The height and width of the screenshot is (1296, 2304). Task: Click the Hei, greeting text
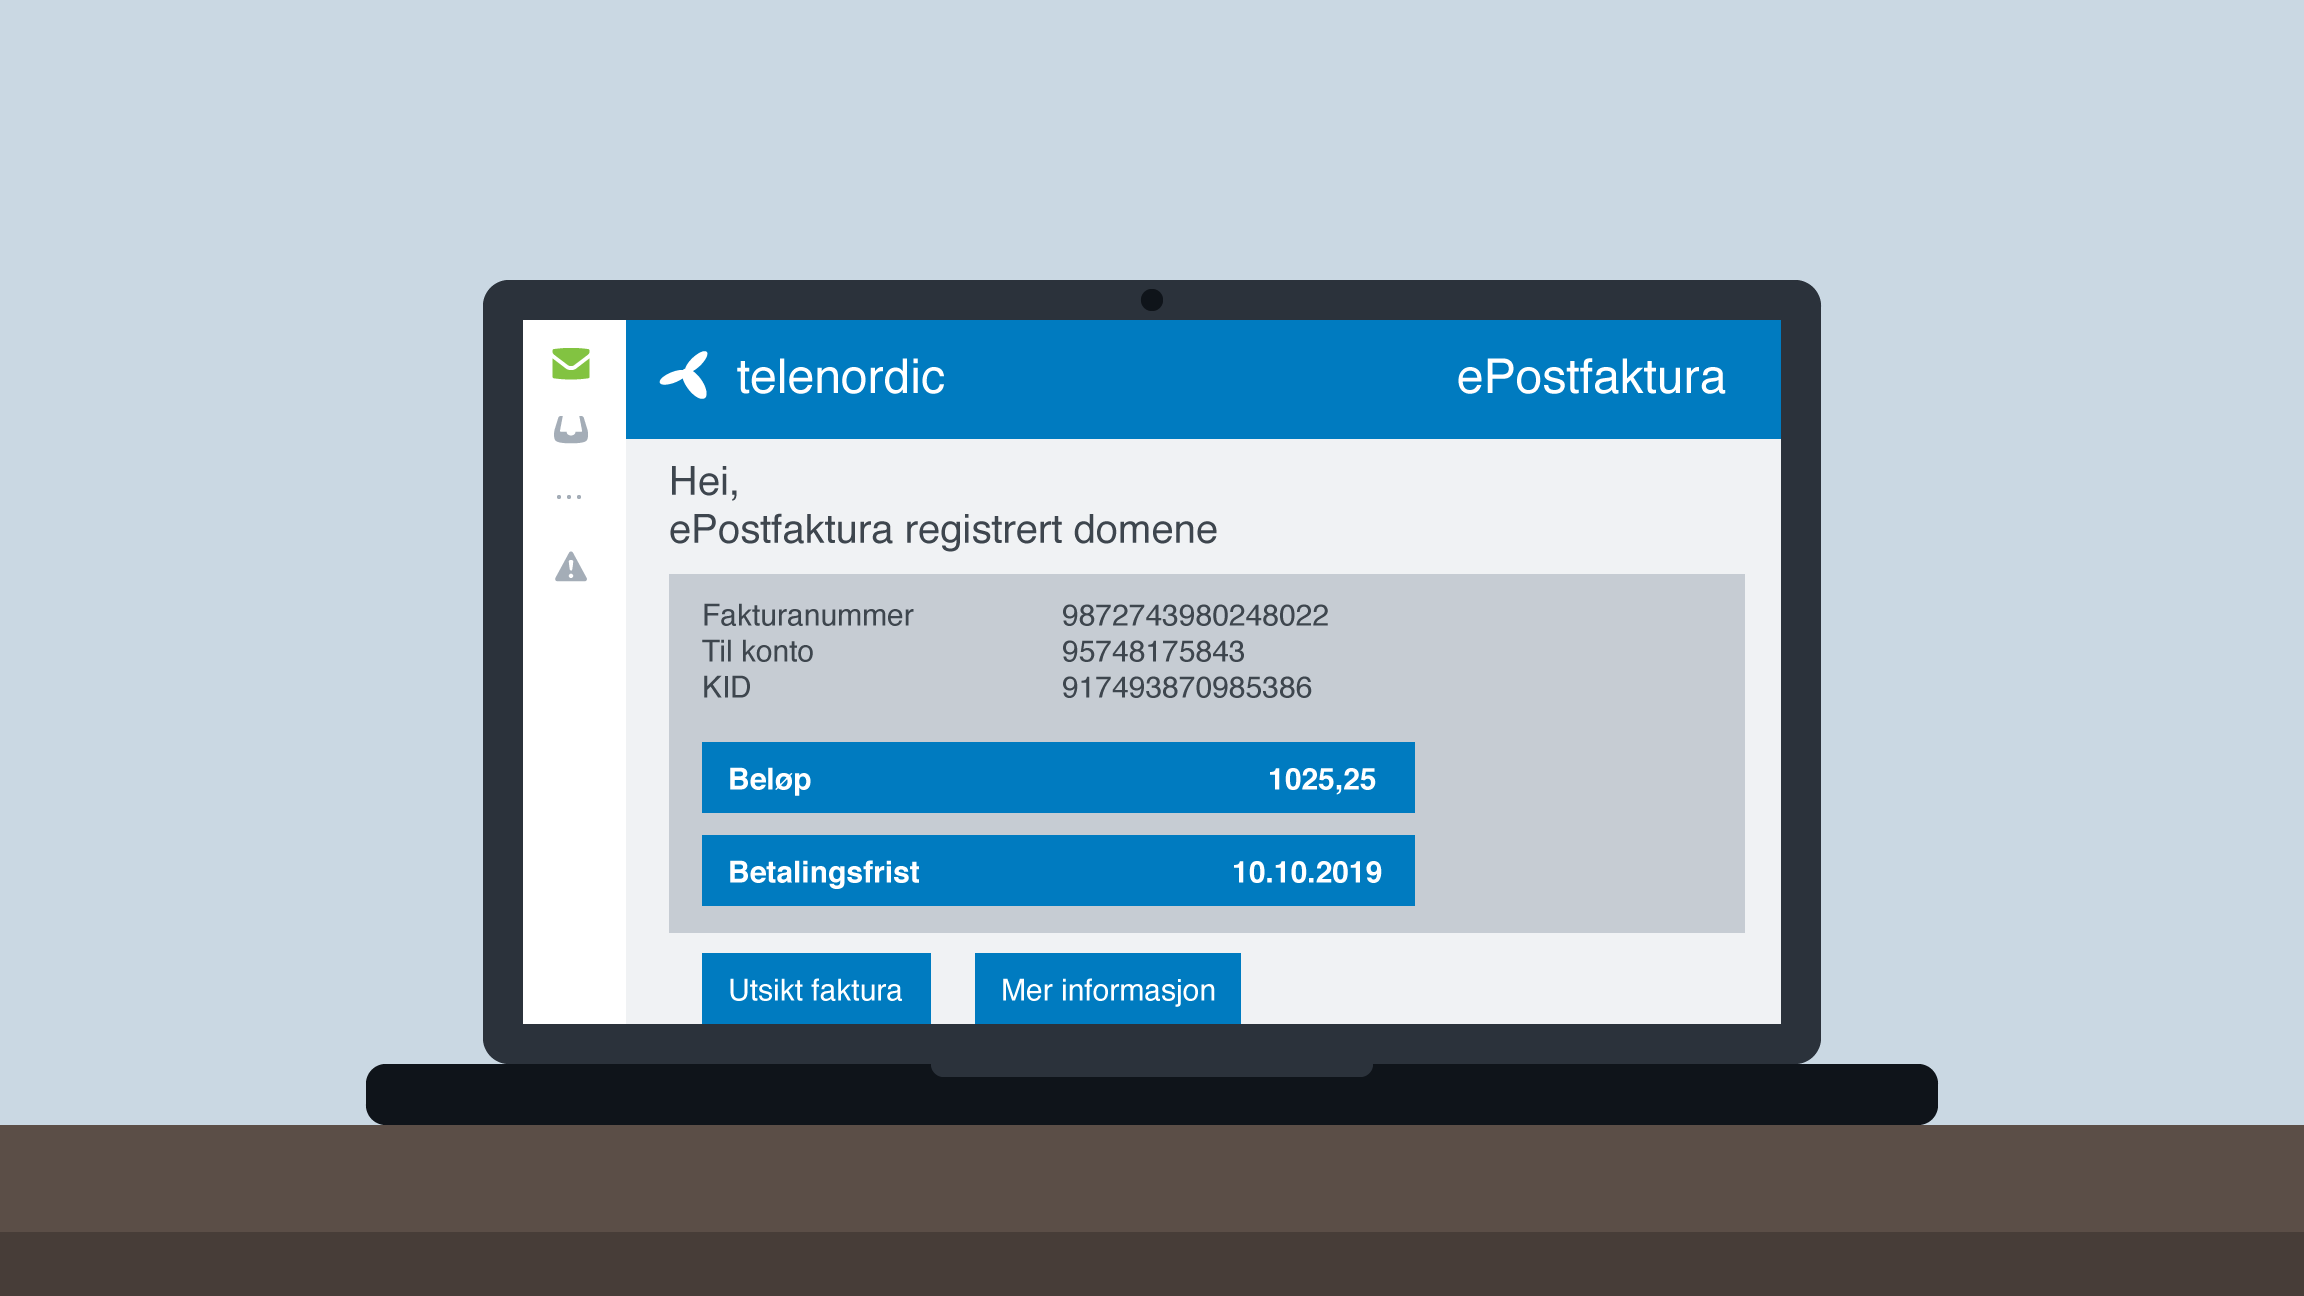tap(704, 482)
